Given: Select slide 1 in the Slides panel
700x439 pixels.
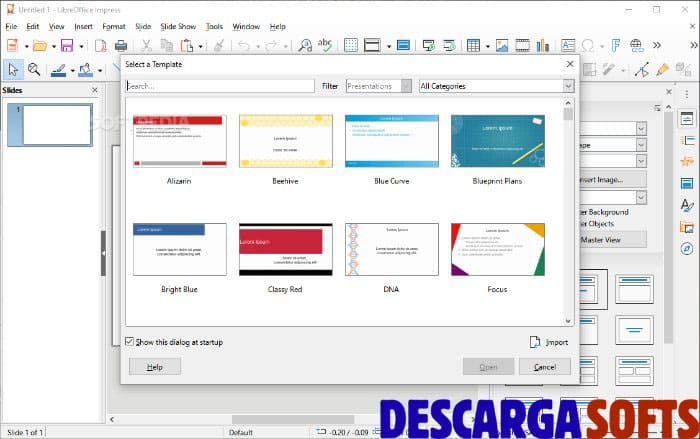Looking at the screenshot, I should pyautogui.click(x=50, y=125).
